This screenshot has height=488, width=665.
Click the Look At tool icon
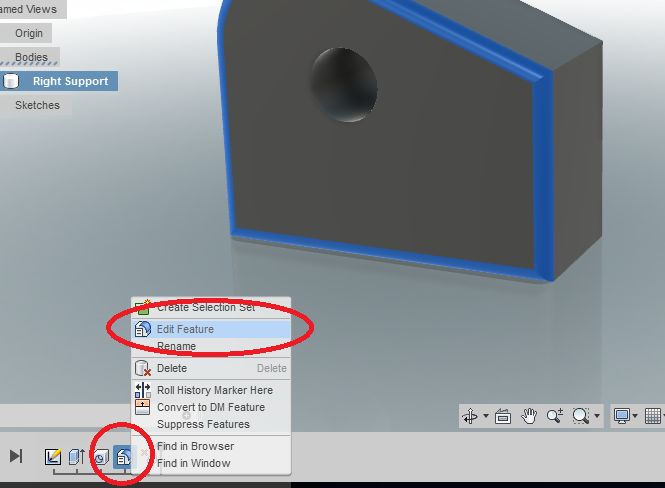[x=503, y=416]
